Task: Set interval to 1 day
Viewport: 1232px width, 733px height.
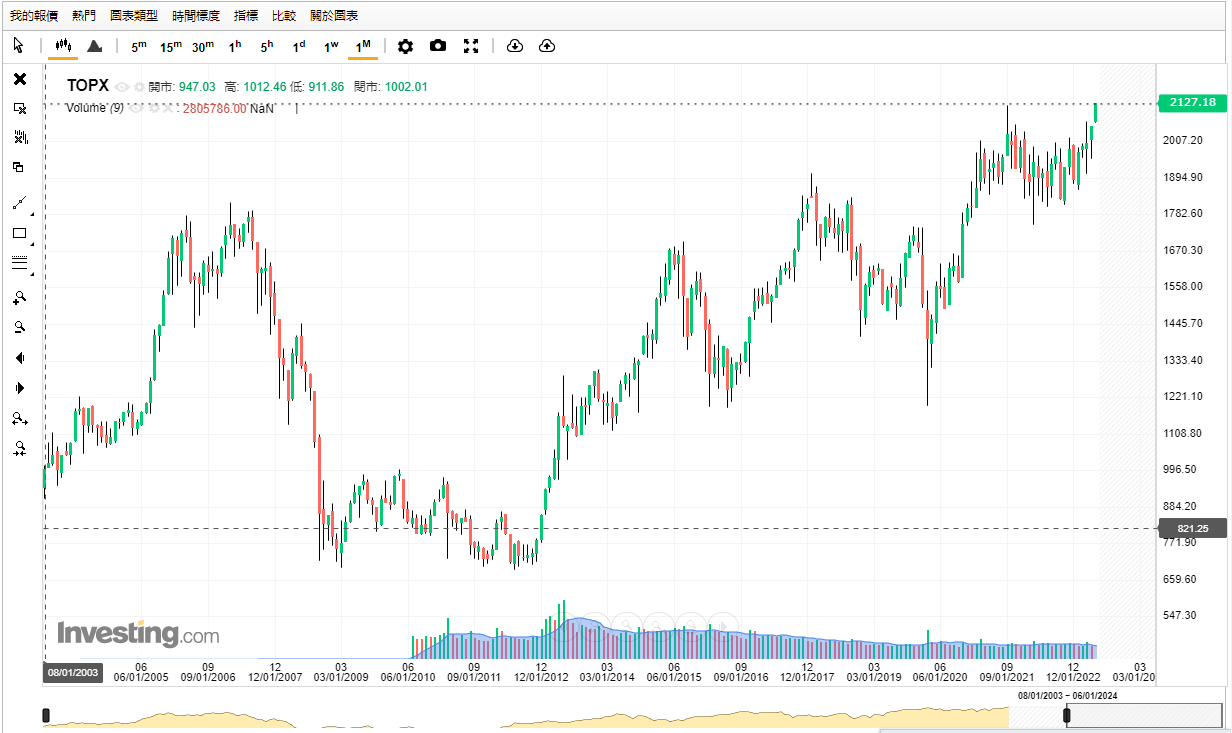Action: pyautogui.click(x=299, y=46)
